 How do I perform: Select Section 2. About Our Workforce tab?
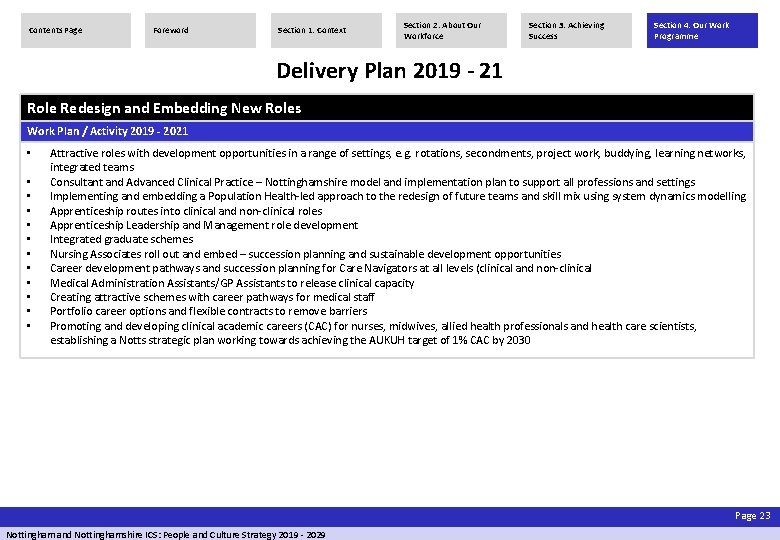pos(451,30)
